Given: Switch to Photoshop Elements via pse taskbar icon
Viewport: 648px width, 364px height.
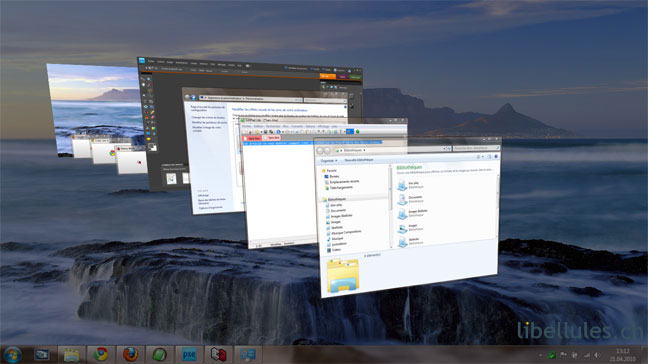Looking at the screenshot, I should (189, 354).
